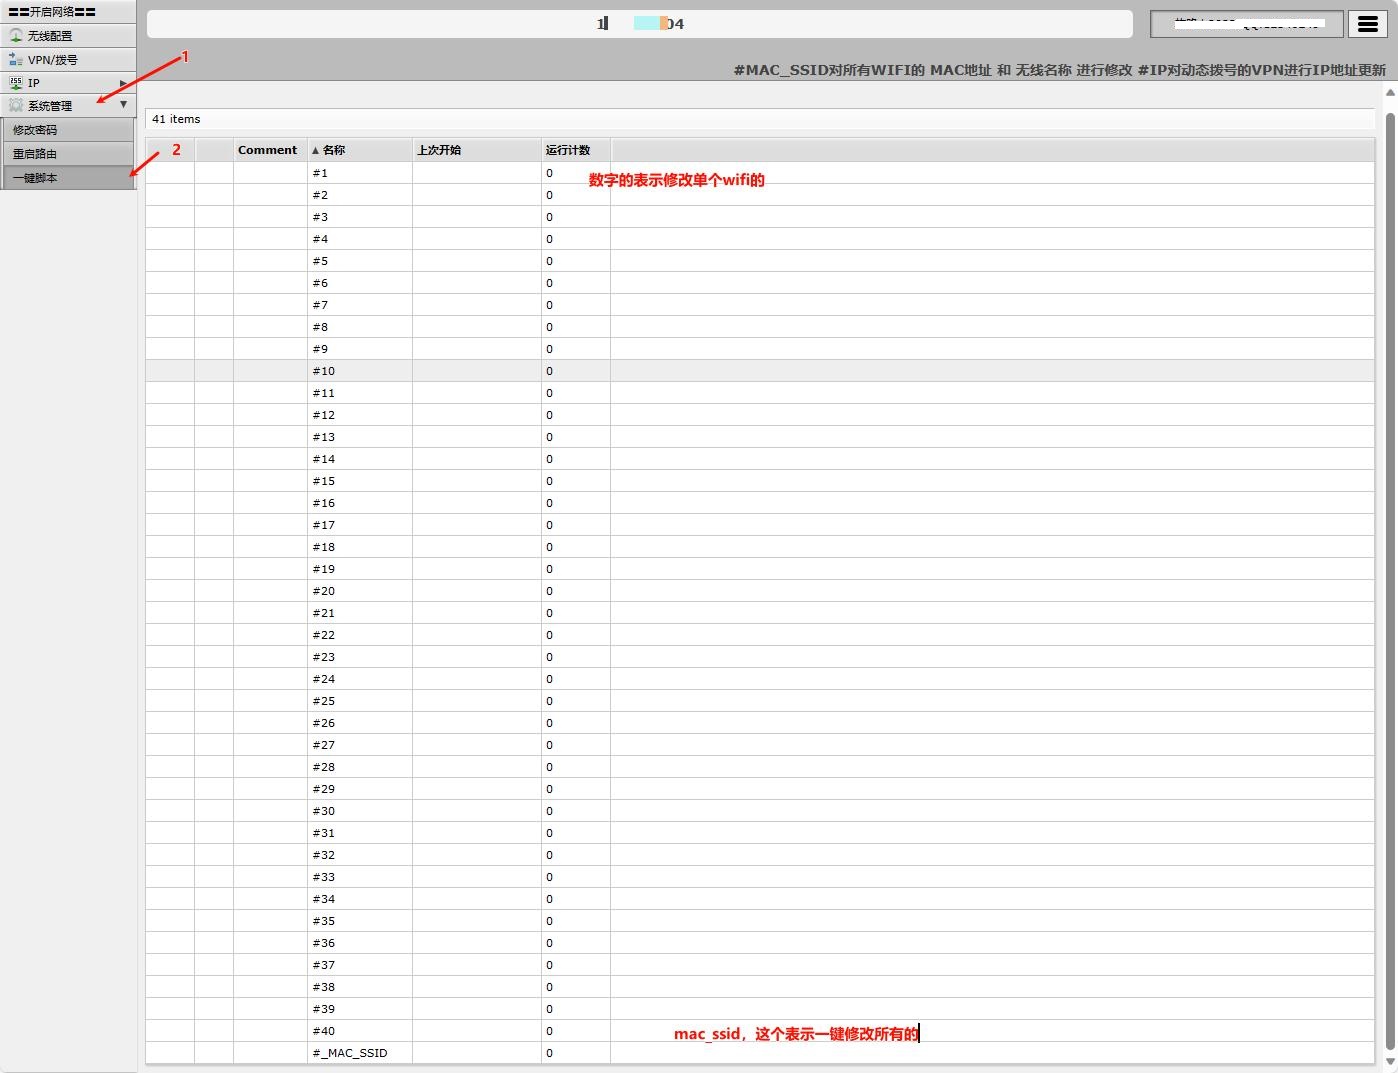Click the 系统管理 gear icon
The height and width of the screenshot is (1073, 1398).
pyautogui.click(x=16, y=105)
